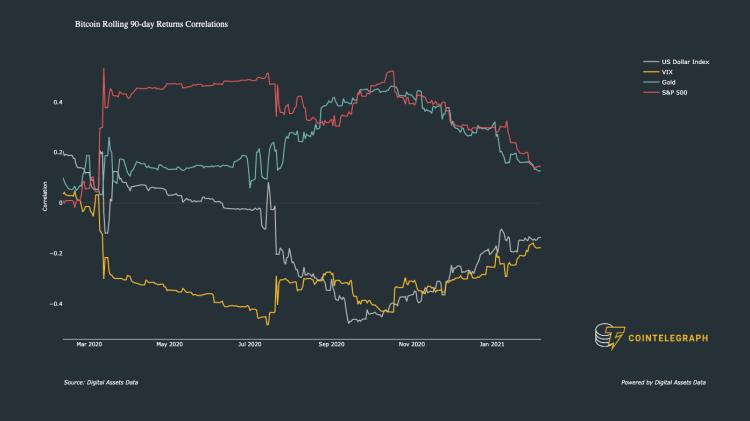This screenshot has width=750, height=421.
Task: Toggle the VIX legend entry
Action: 658,72
